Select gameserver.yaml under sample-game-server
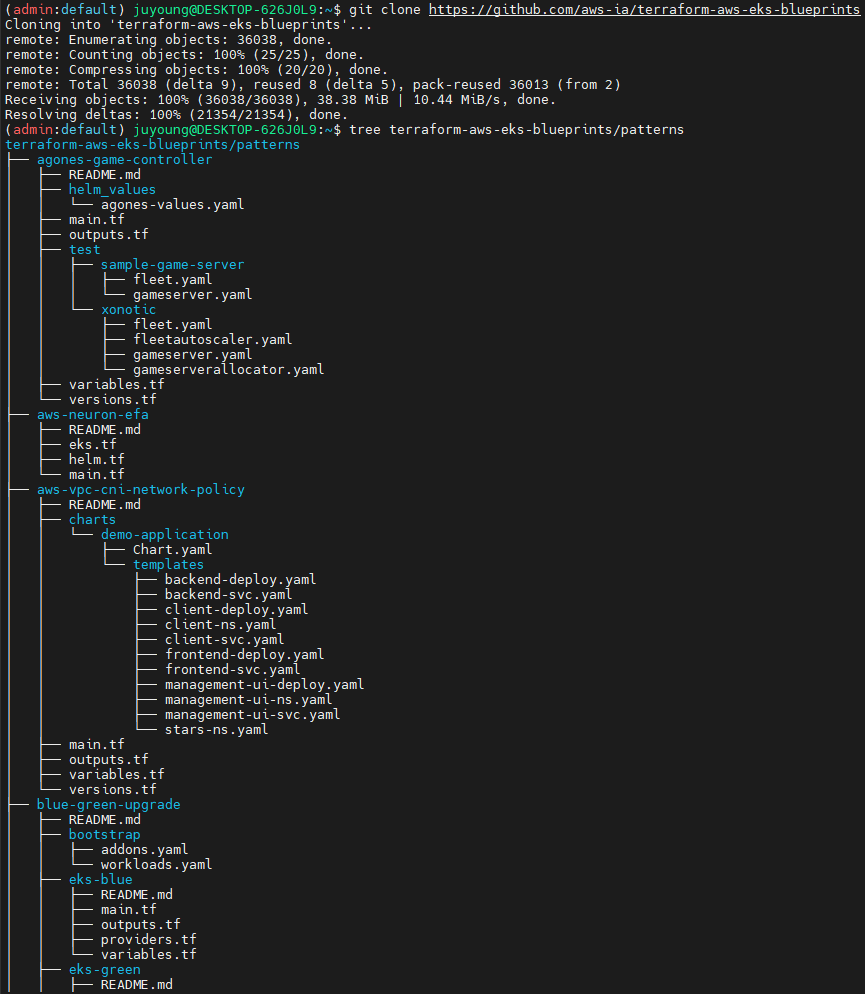This screenshot has height=994, width=865. [193, 295]
